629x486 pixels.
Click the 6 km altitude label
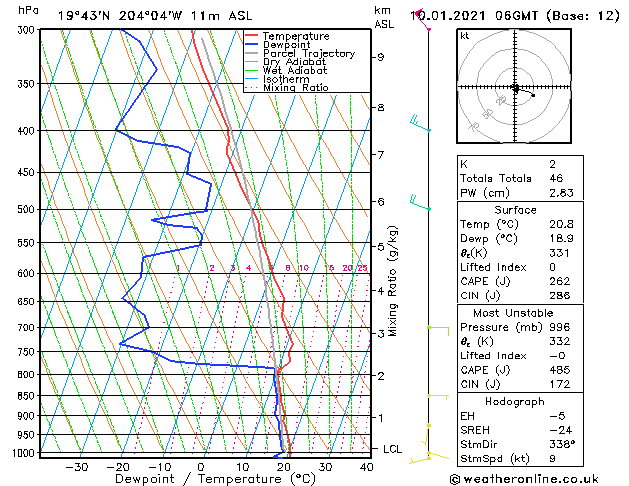380,202
